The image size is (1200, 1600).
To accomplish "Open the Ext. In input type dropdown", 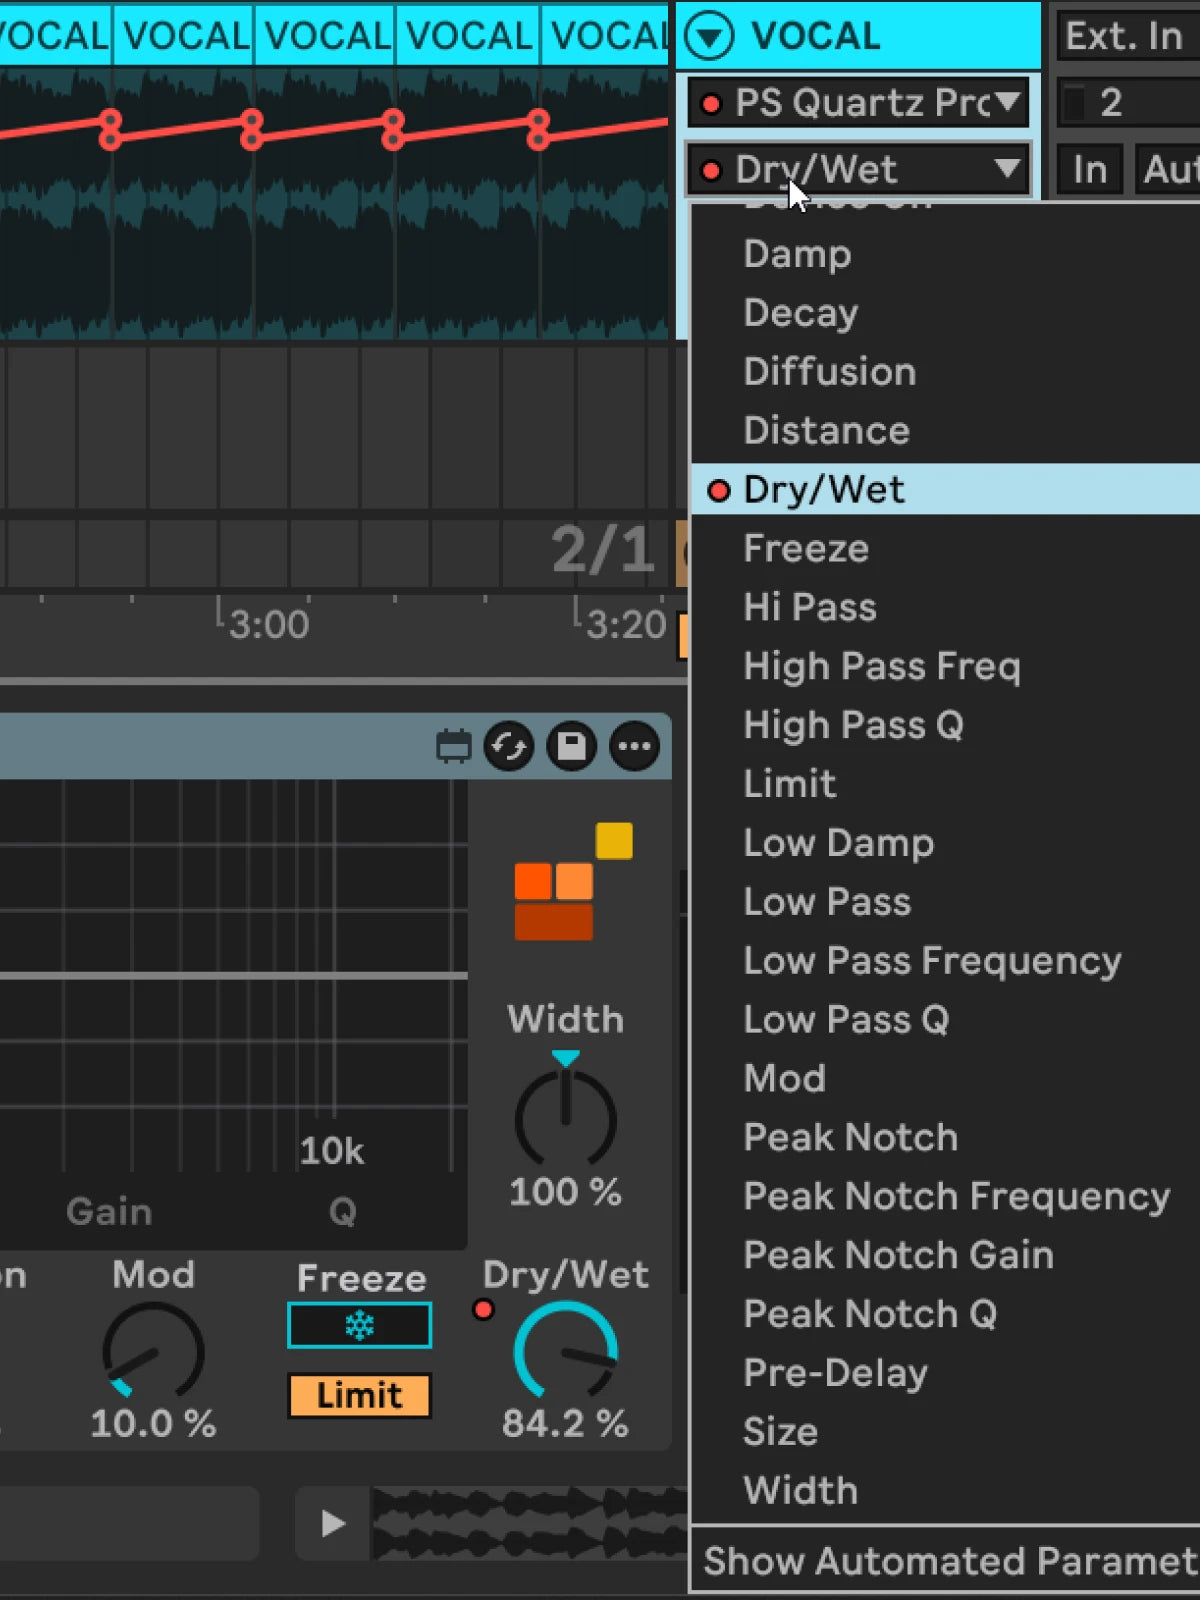I will (1125, 37).
